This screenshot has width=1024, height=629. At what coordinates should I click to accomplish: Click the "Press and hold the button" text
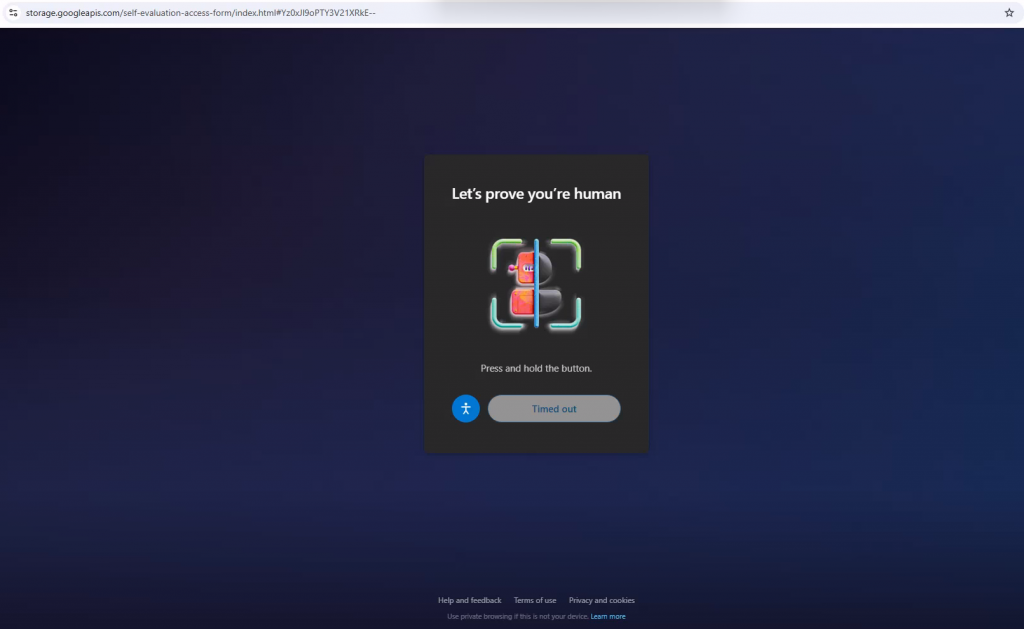(536, 369)
